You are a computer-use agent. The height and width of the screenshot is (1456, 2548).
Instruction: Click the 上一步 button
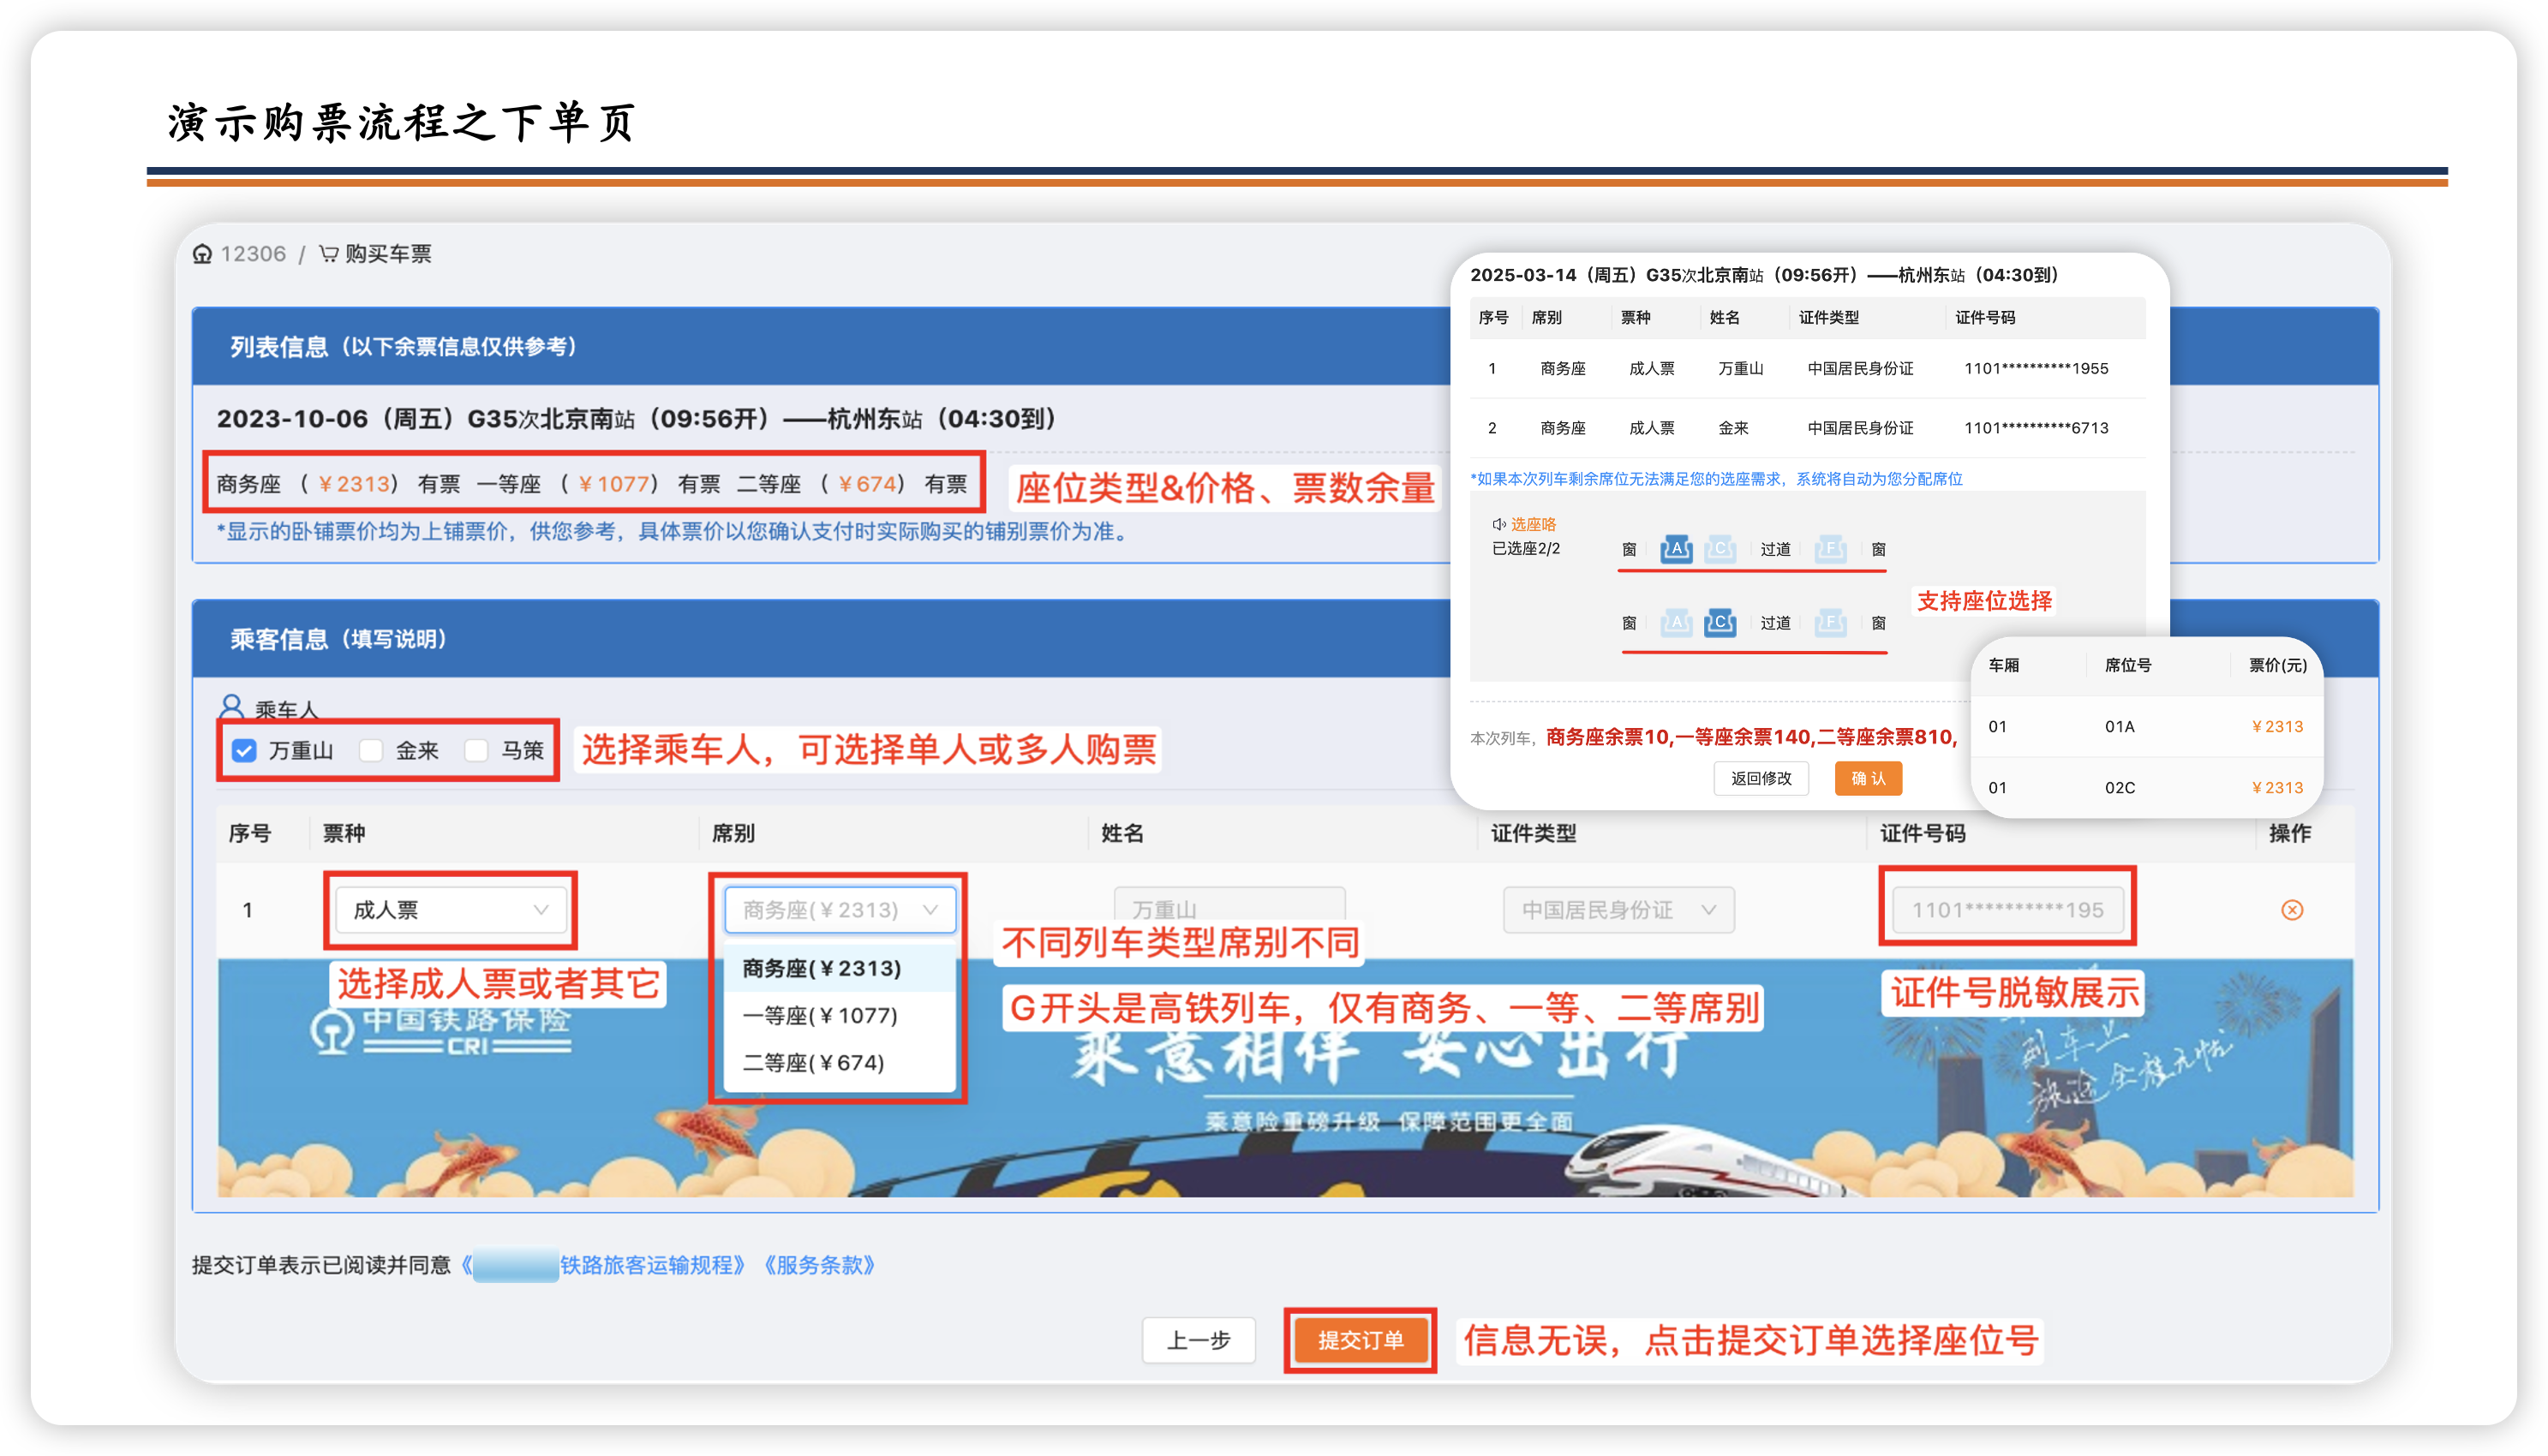coord(1199,1340)
